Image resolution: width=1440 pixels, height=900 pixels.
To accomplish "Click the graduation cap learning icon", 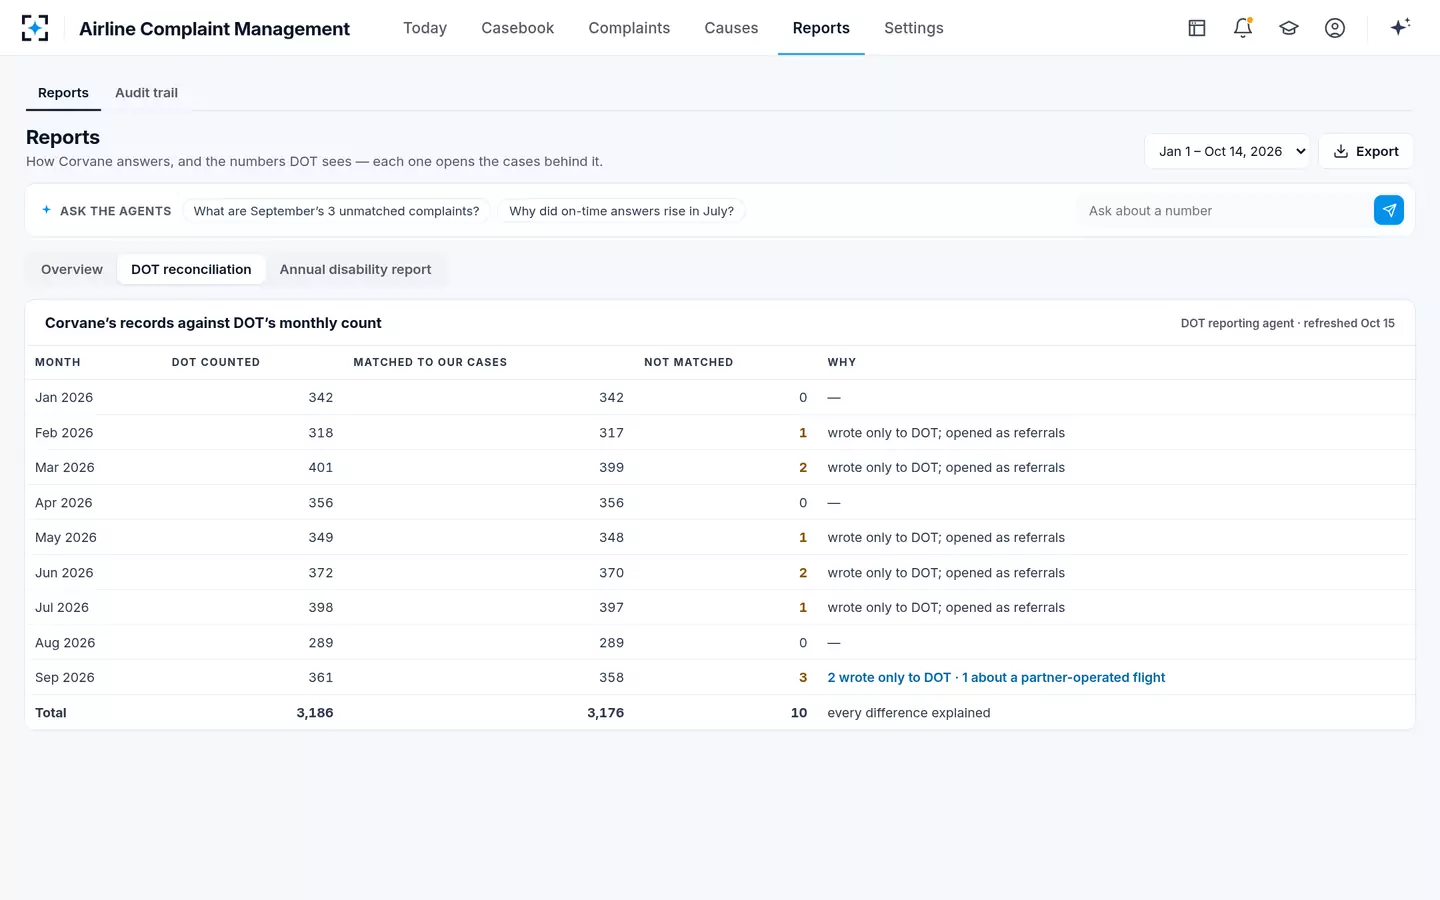I will pyautogui.click(x=1289, y=28).
